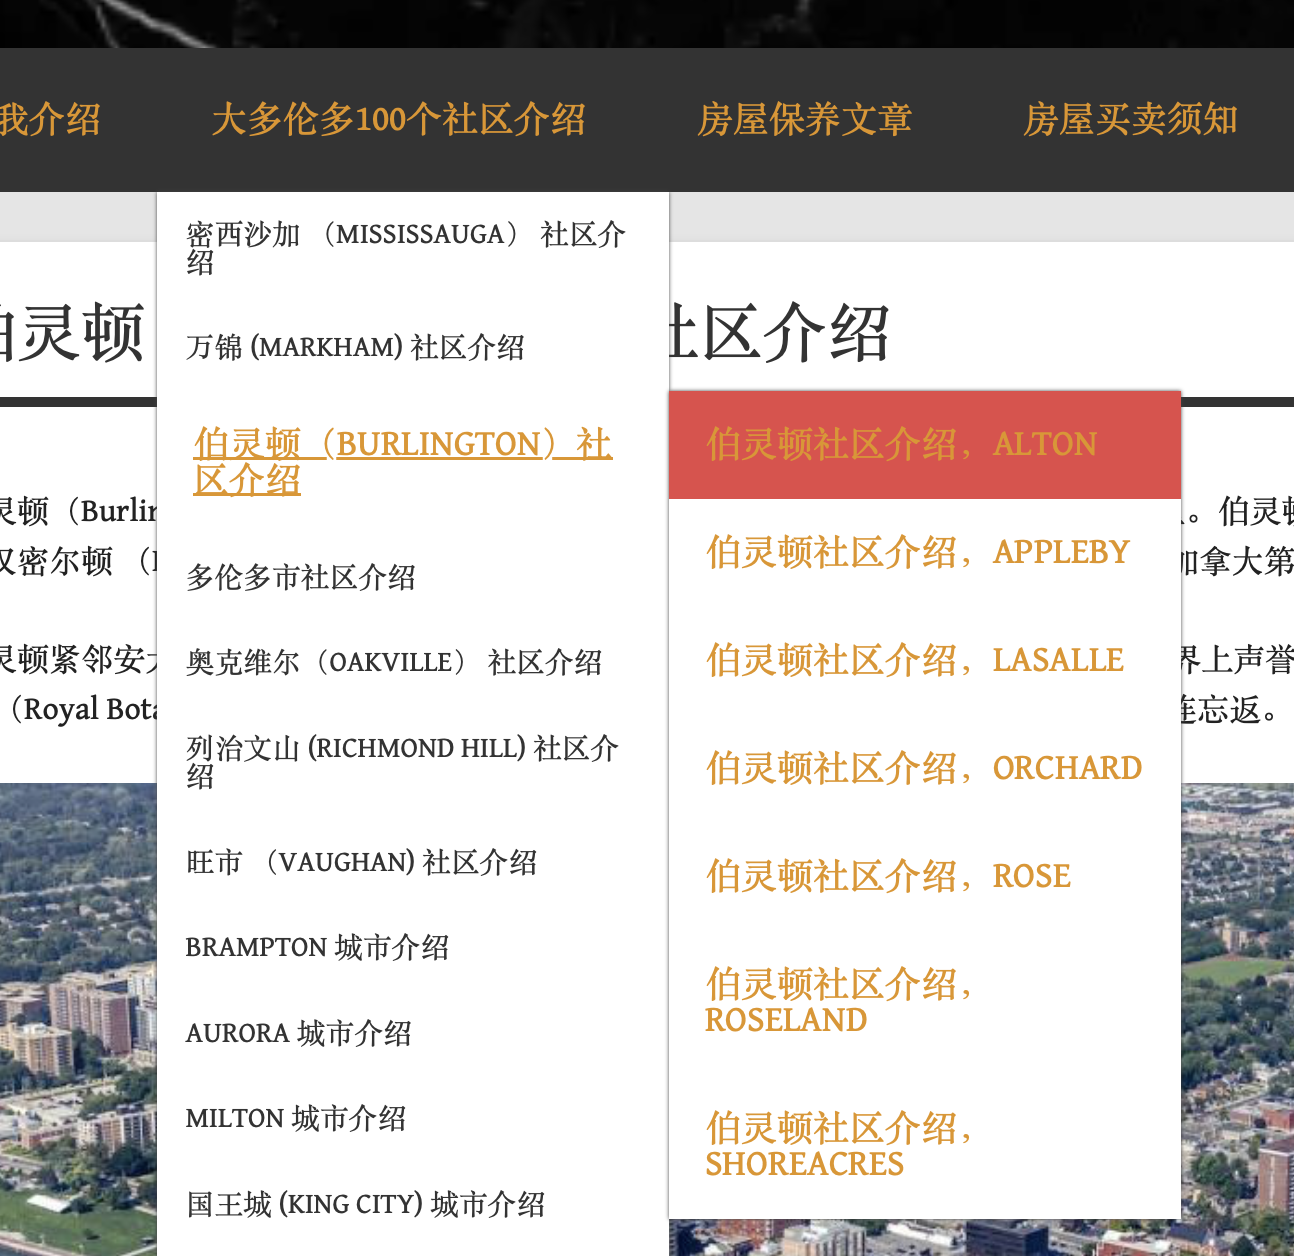Click 伯灵顿 (BURLINGTON) 社区介绍 link
This screenshot has width=1294, height=1256.
(403, 461)
